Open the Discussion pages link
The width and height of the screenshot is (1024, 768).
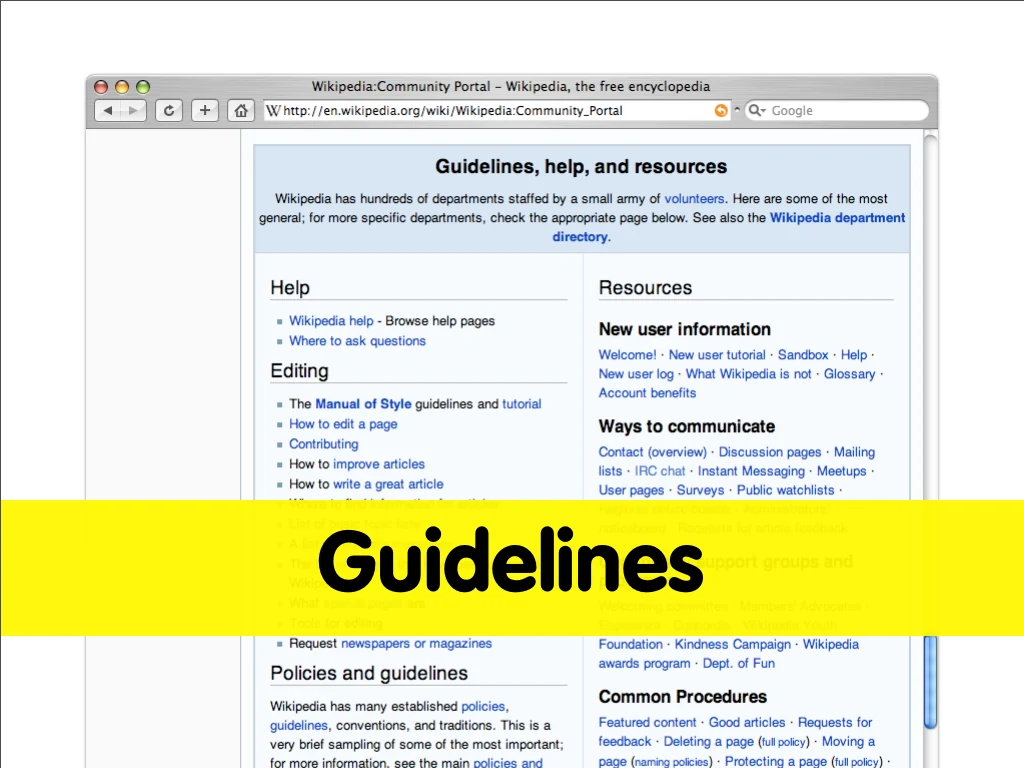[x=769, y=452]
